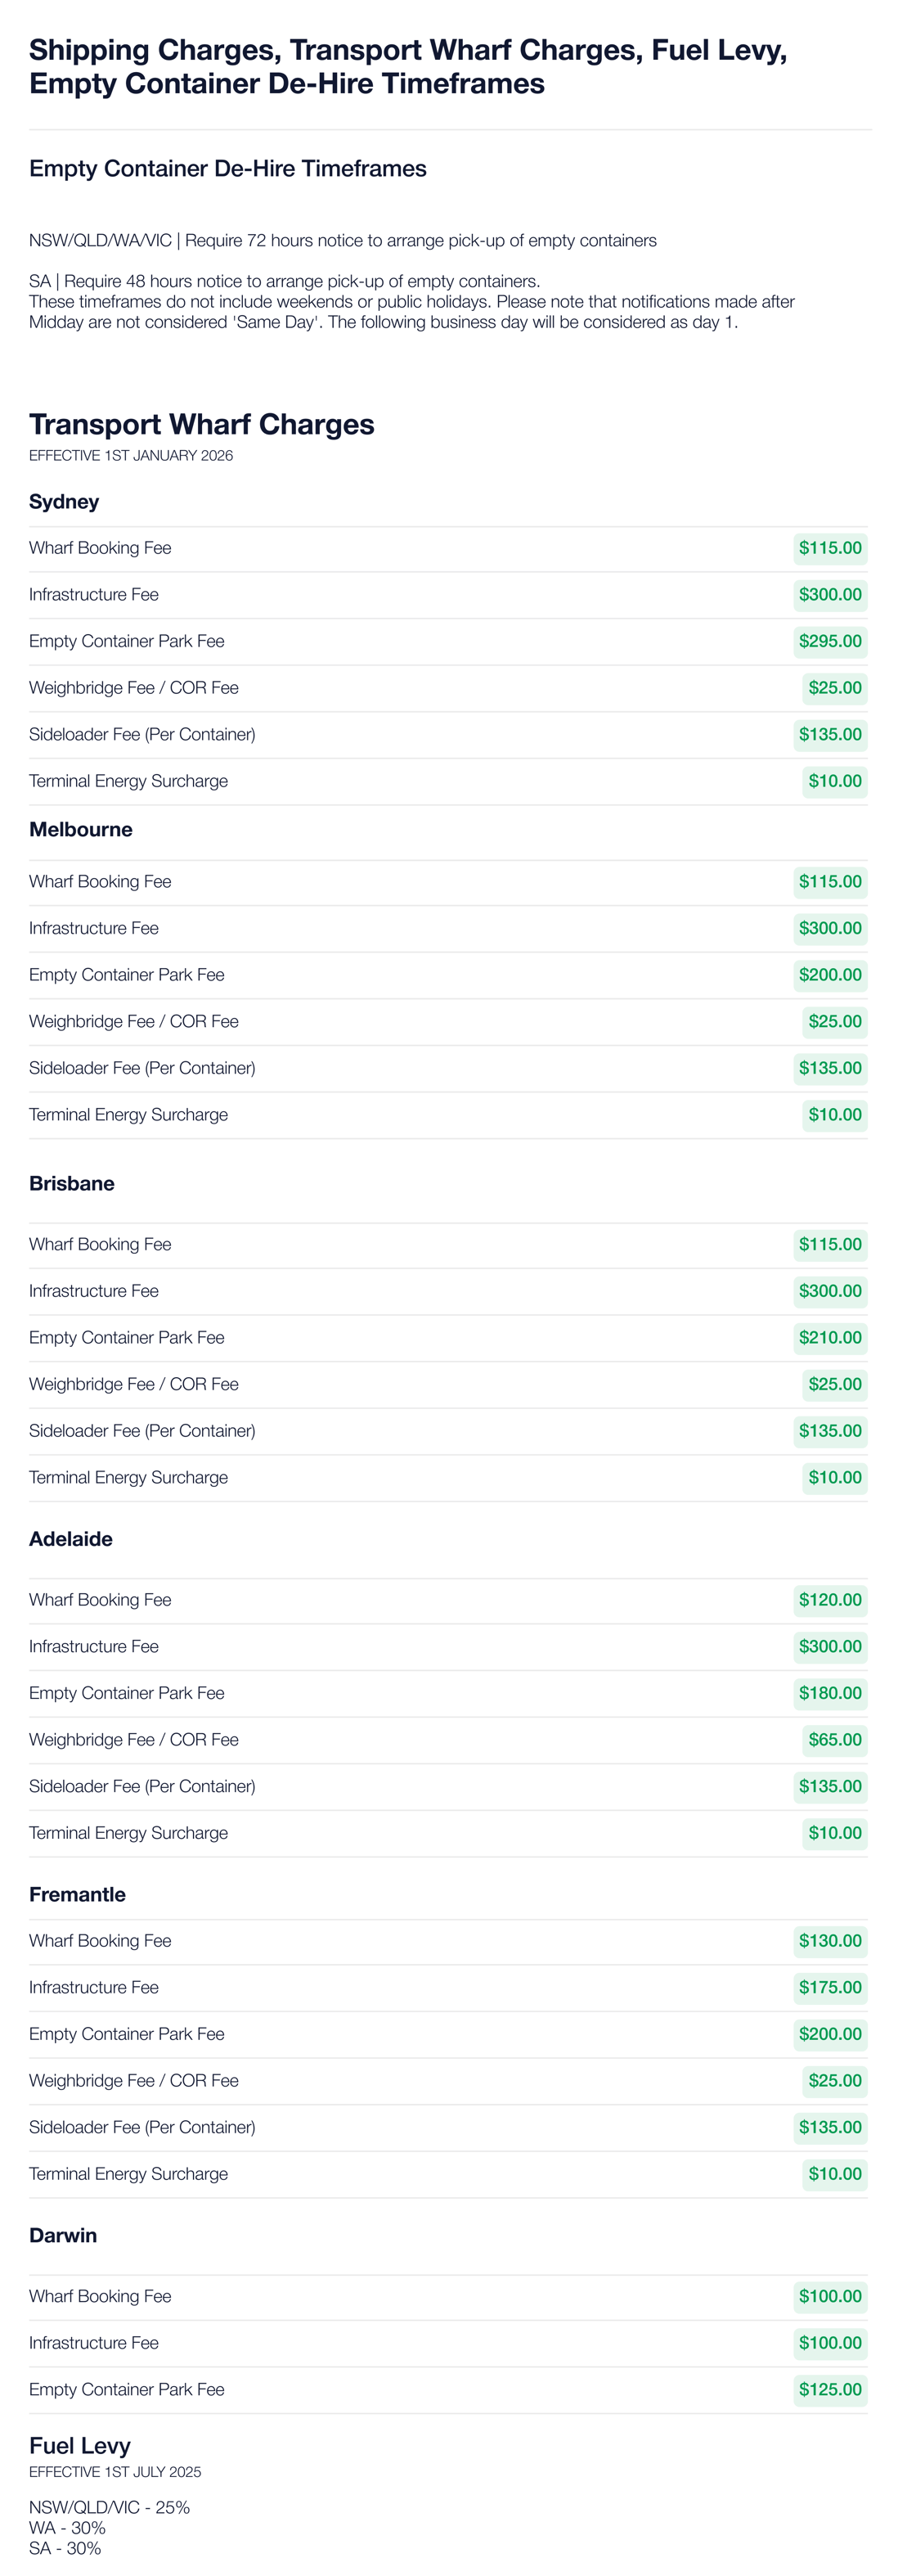This screenshot has width=916, height=2576.
Task: Click the Fuel Levy heading
Action: click(79, 2445)
